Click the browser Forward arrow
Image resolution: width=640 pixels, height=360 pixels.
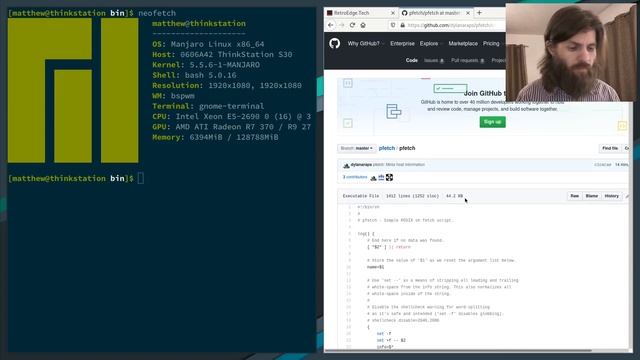tap(342, 25)
